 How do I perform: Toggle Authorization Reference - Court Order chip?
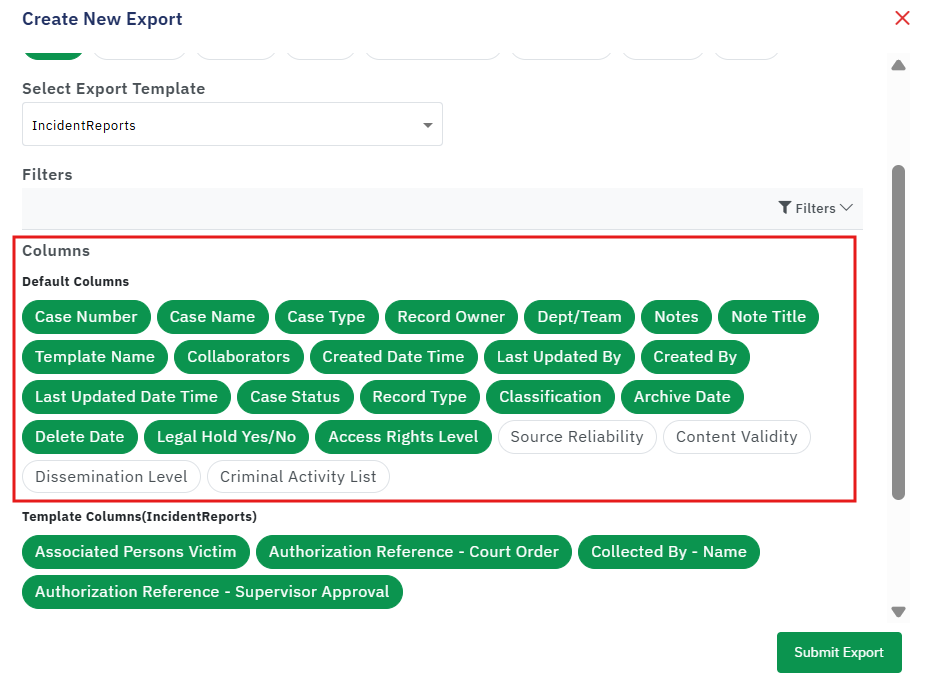414,552
